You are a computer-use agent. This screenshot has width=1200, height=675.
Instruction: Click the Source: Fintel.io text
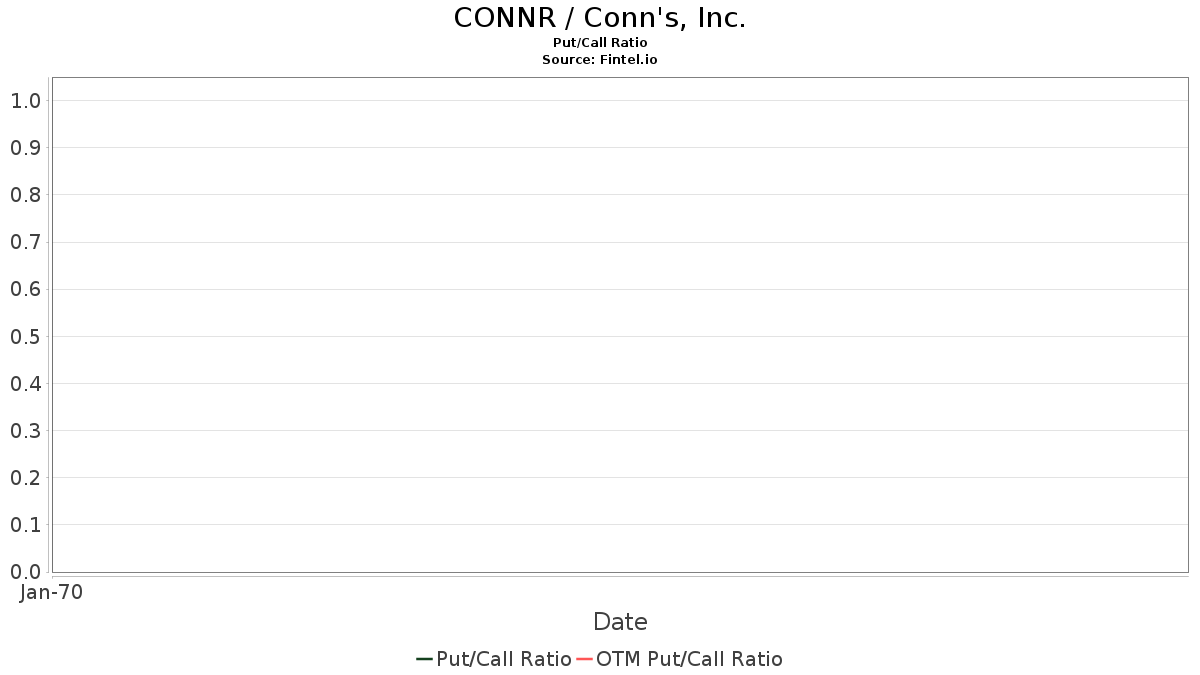click(x=600, y=60)
